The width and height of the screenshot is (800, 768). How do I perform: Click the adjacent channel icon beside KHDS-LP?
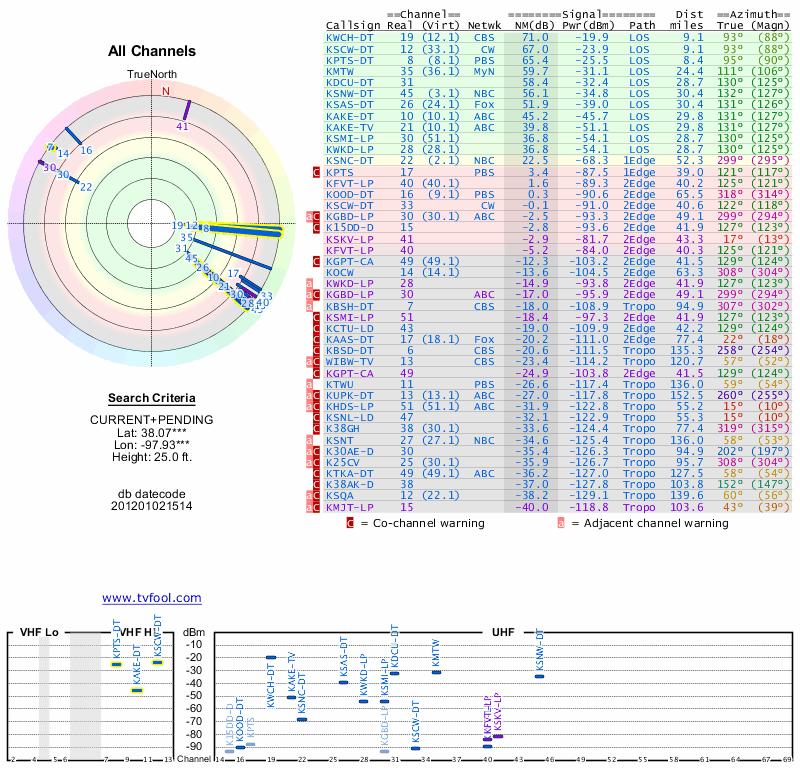click(309, 407)
